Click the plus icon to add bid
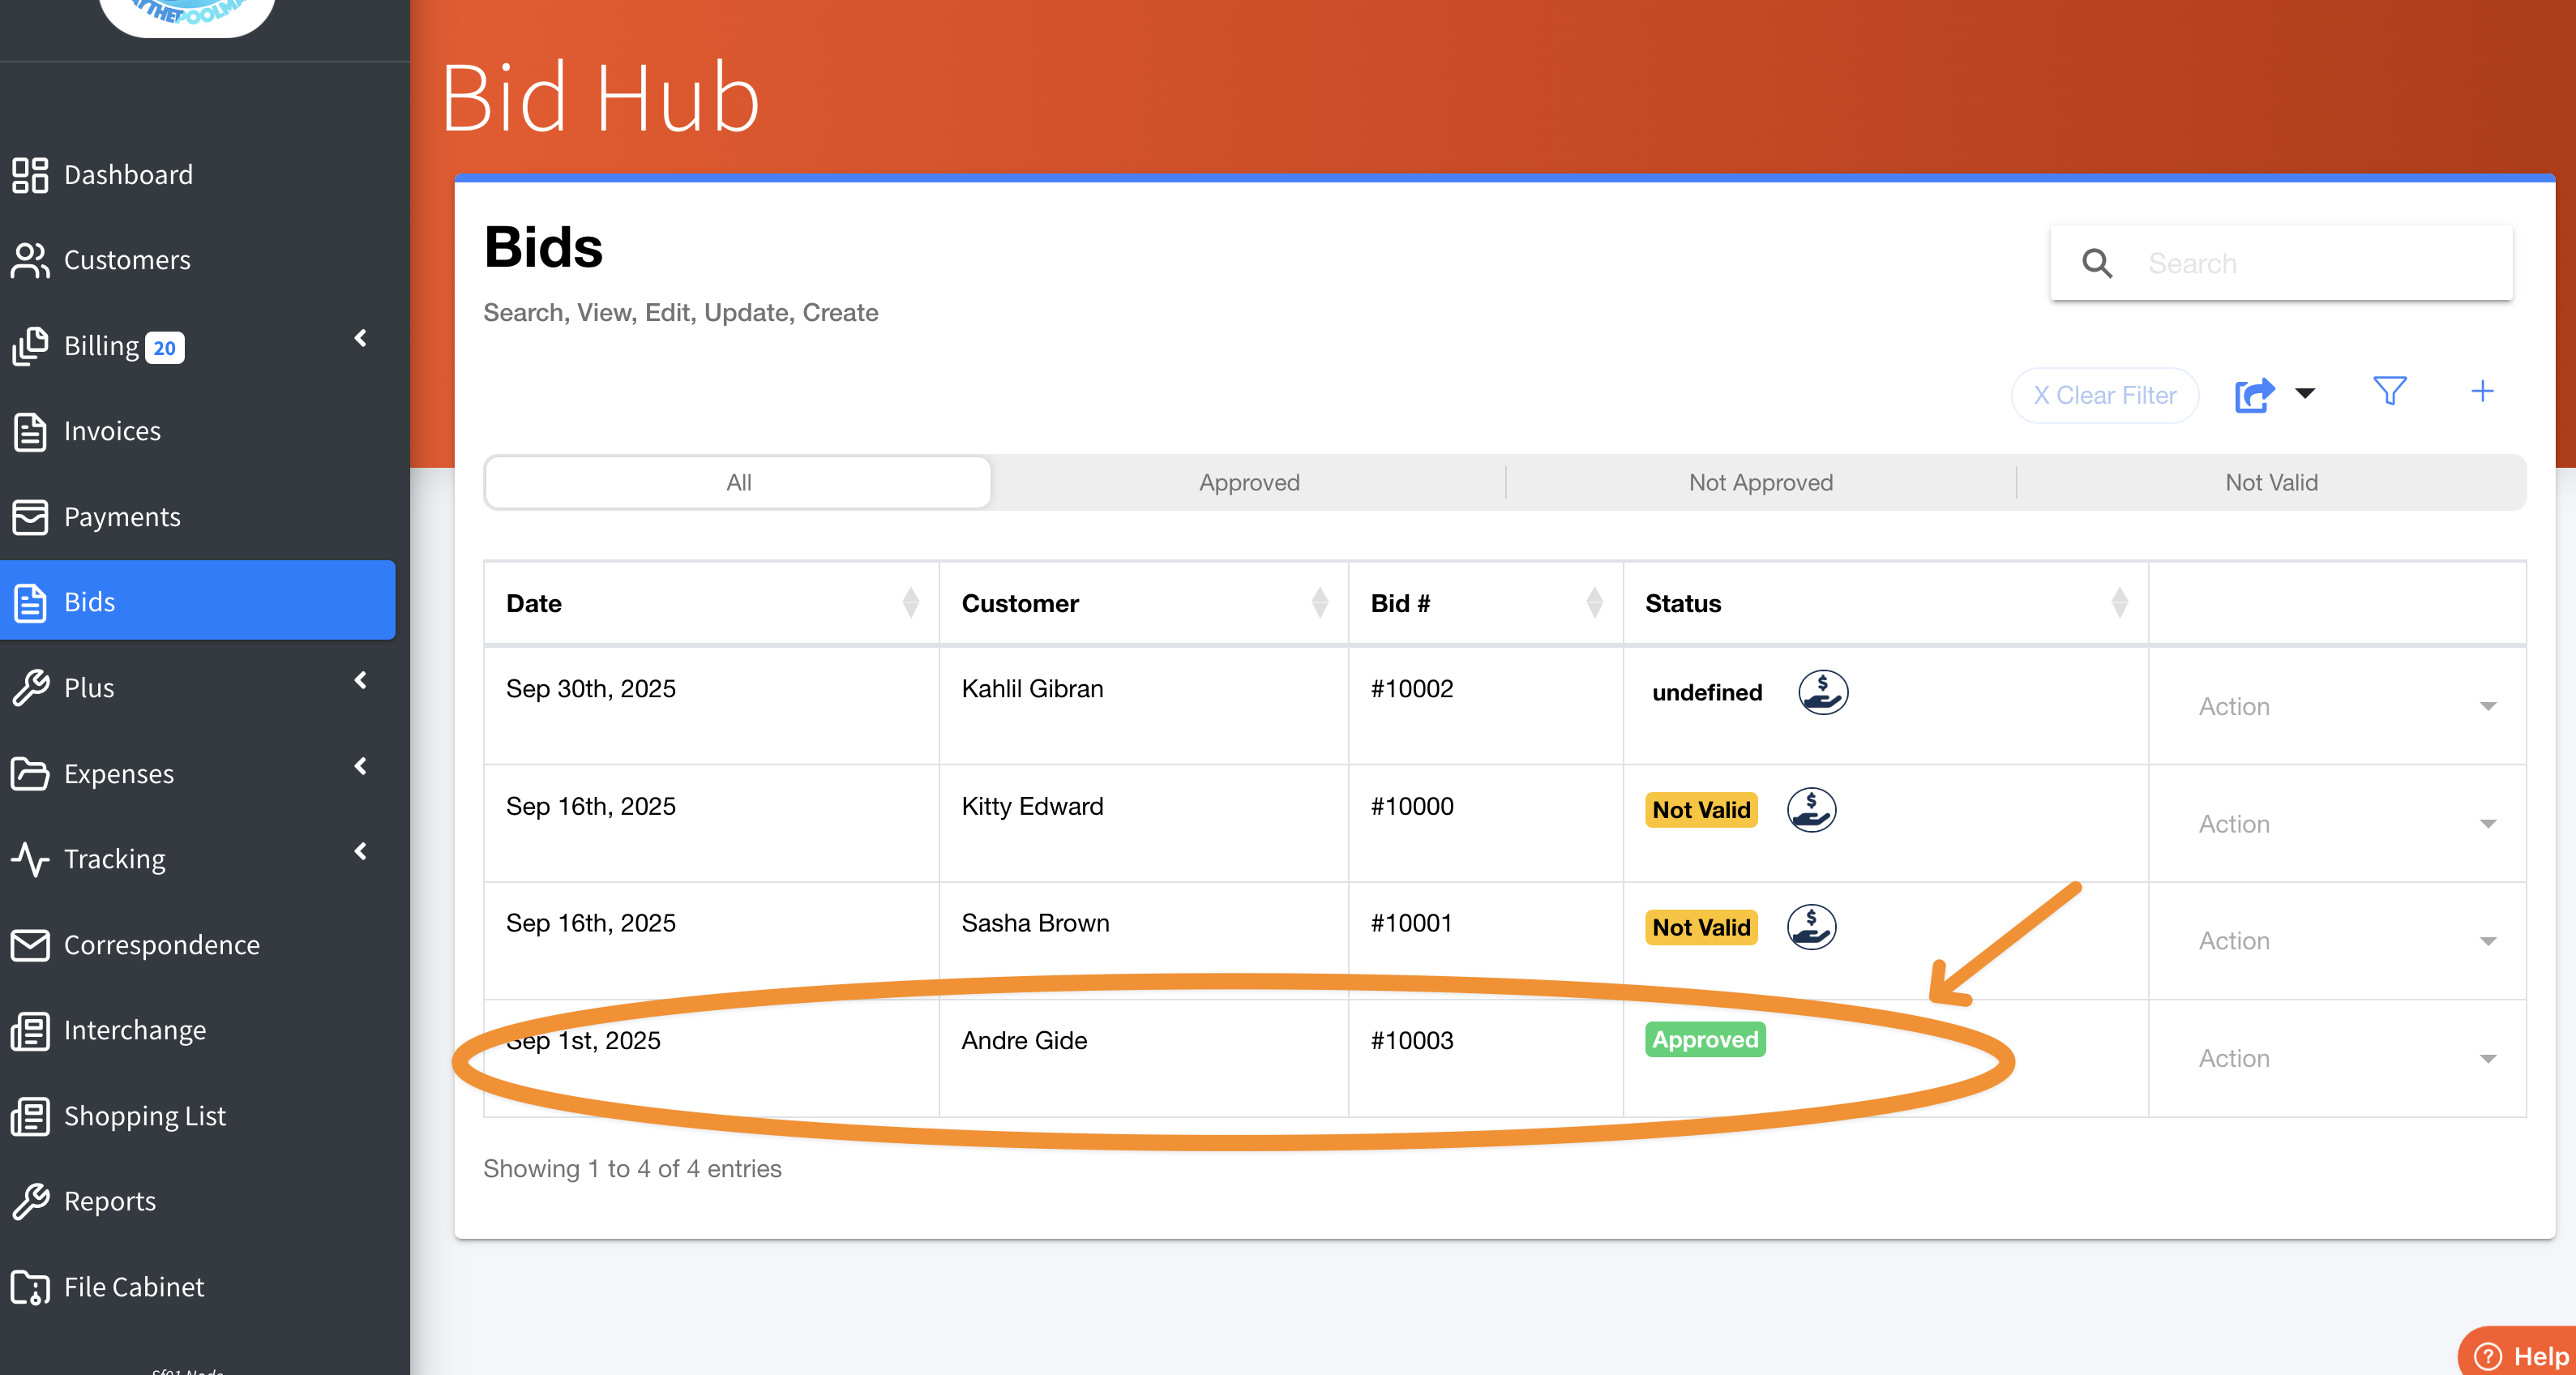 coord(2481,392)
